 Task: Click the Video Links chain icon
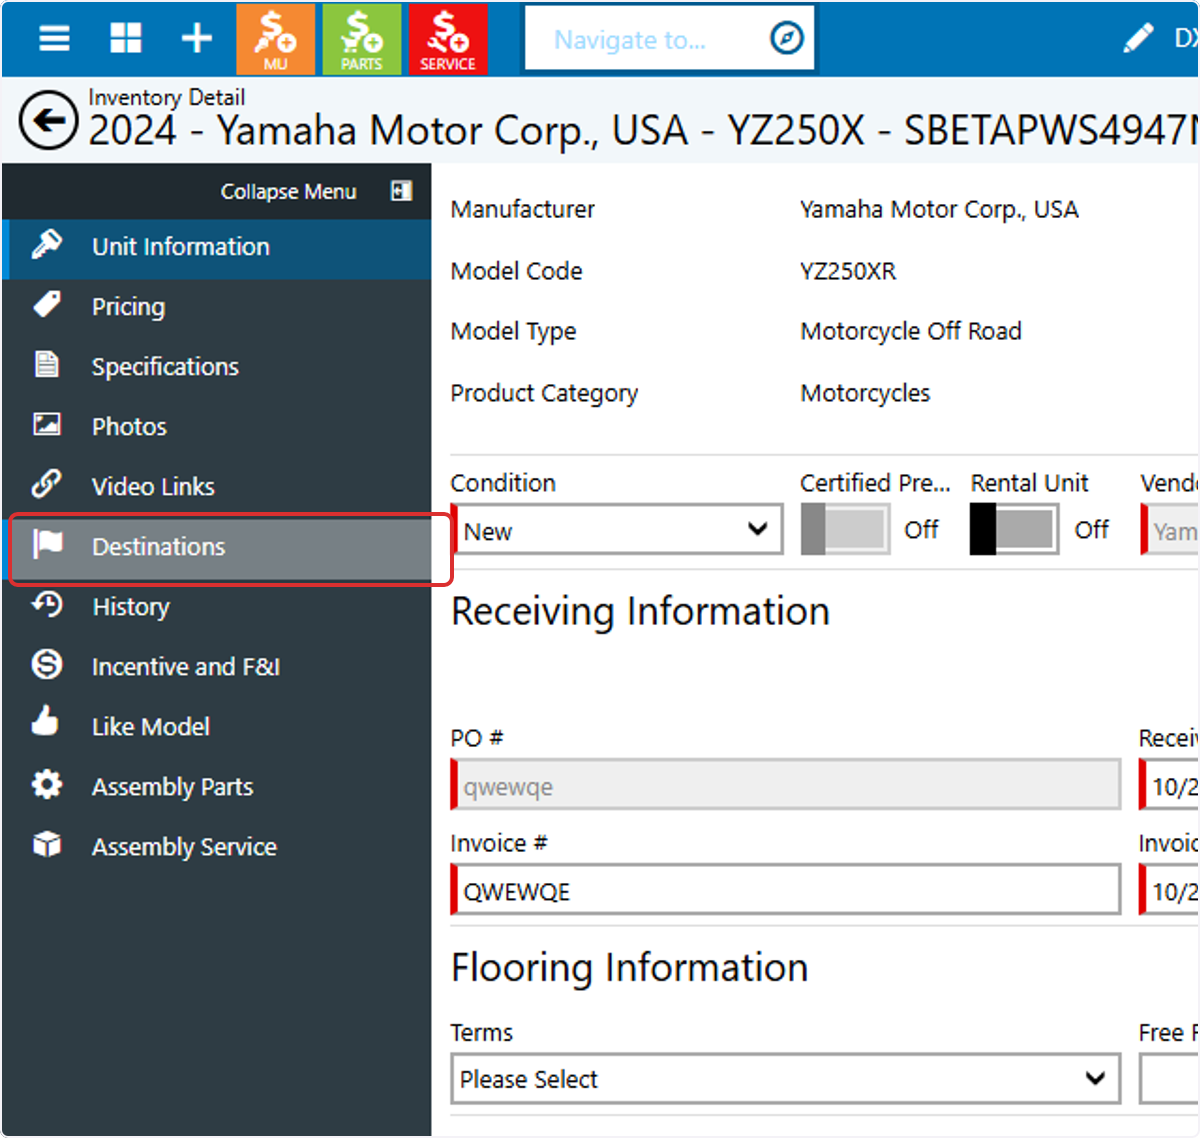(47, 485)
